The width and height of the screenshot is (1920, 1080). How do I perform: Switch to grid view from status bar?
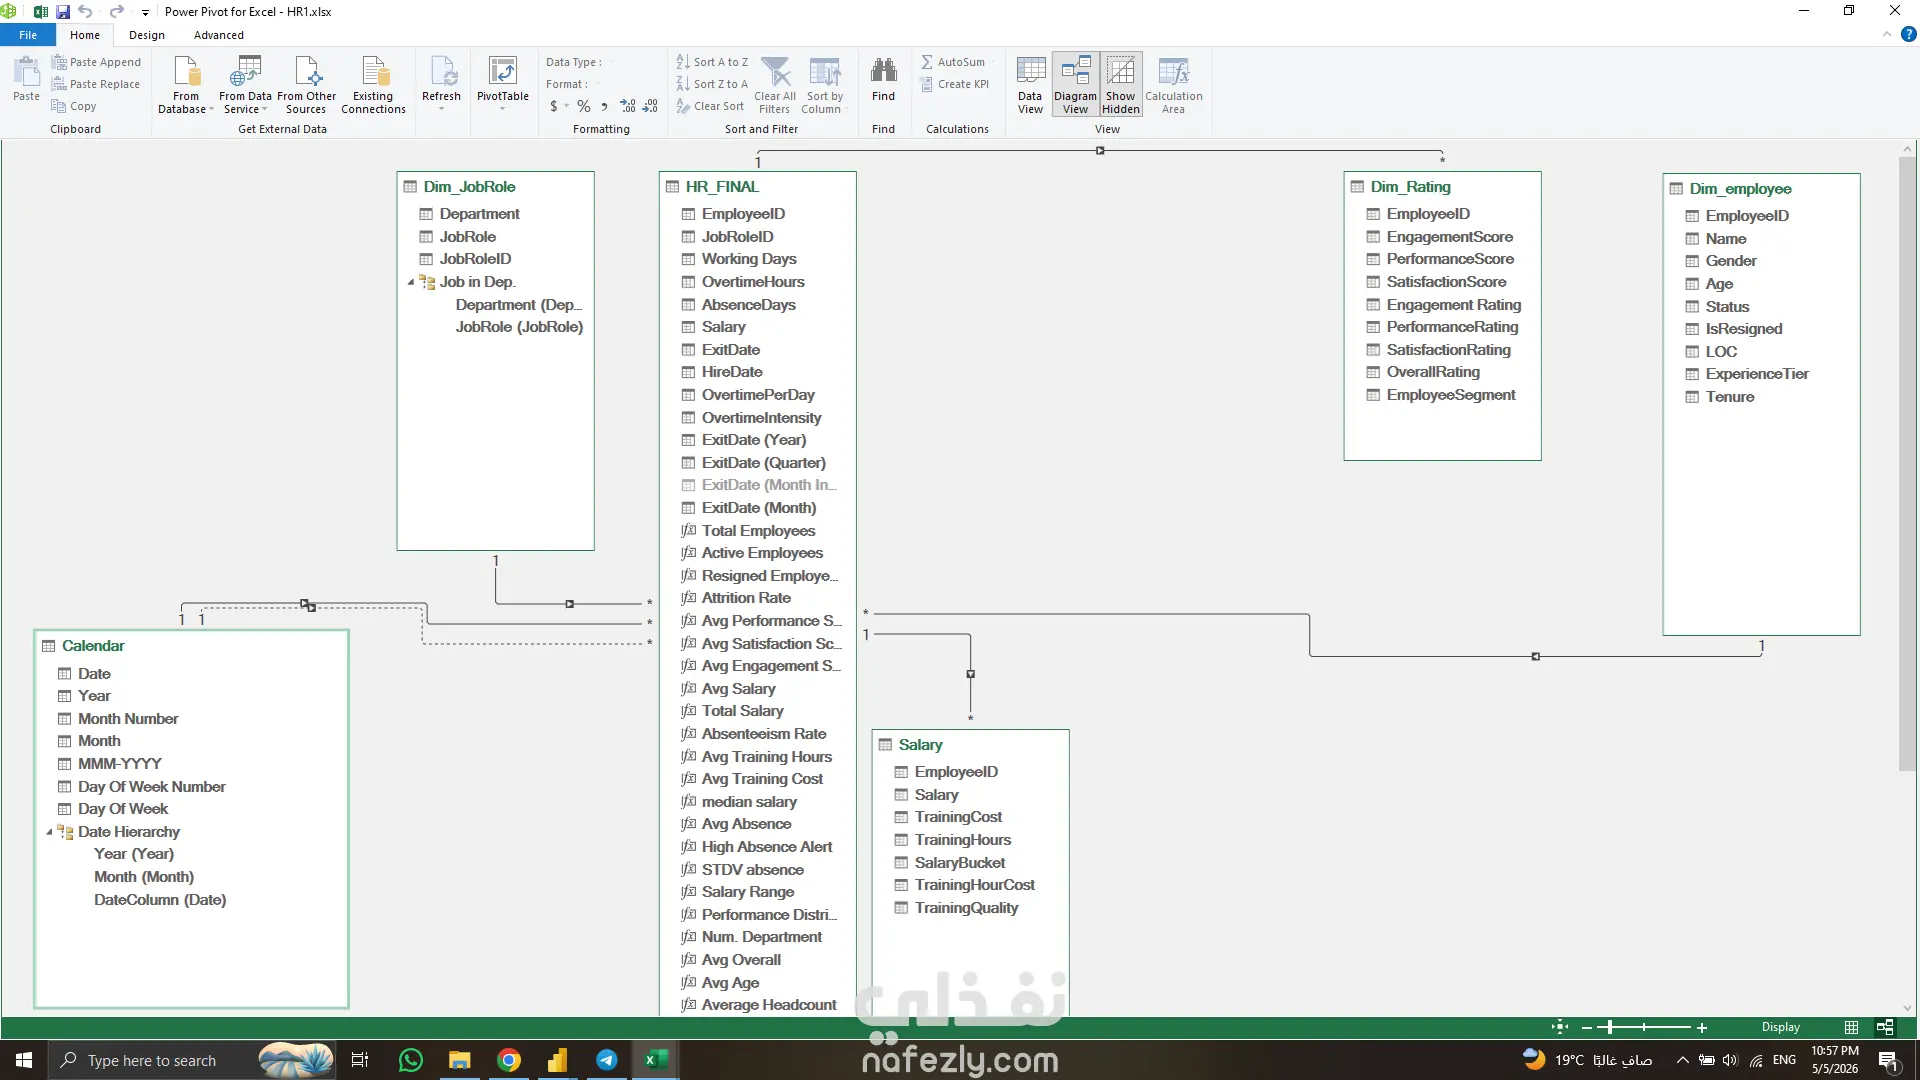[1852, 1027]
